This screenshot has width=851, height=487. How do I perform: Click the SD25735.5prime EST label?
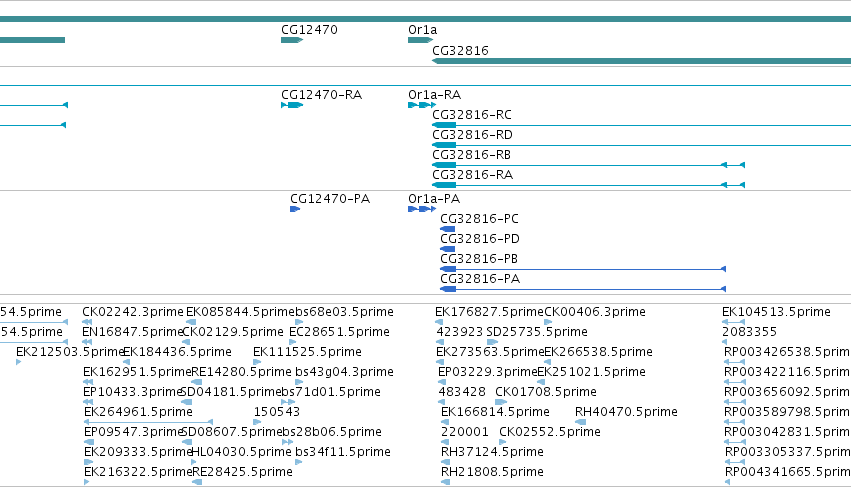537,332
